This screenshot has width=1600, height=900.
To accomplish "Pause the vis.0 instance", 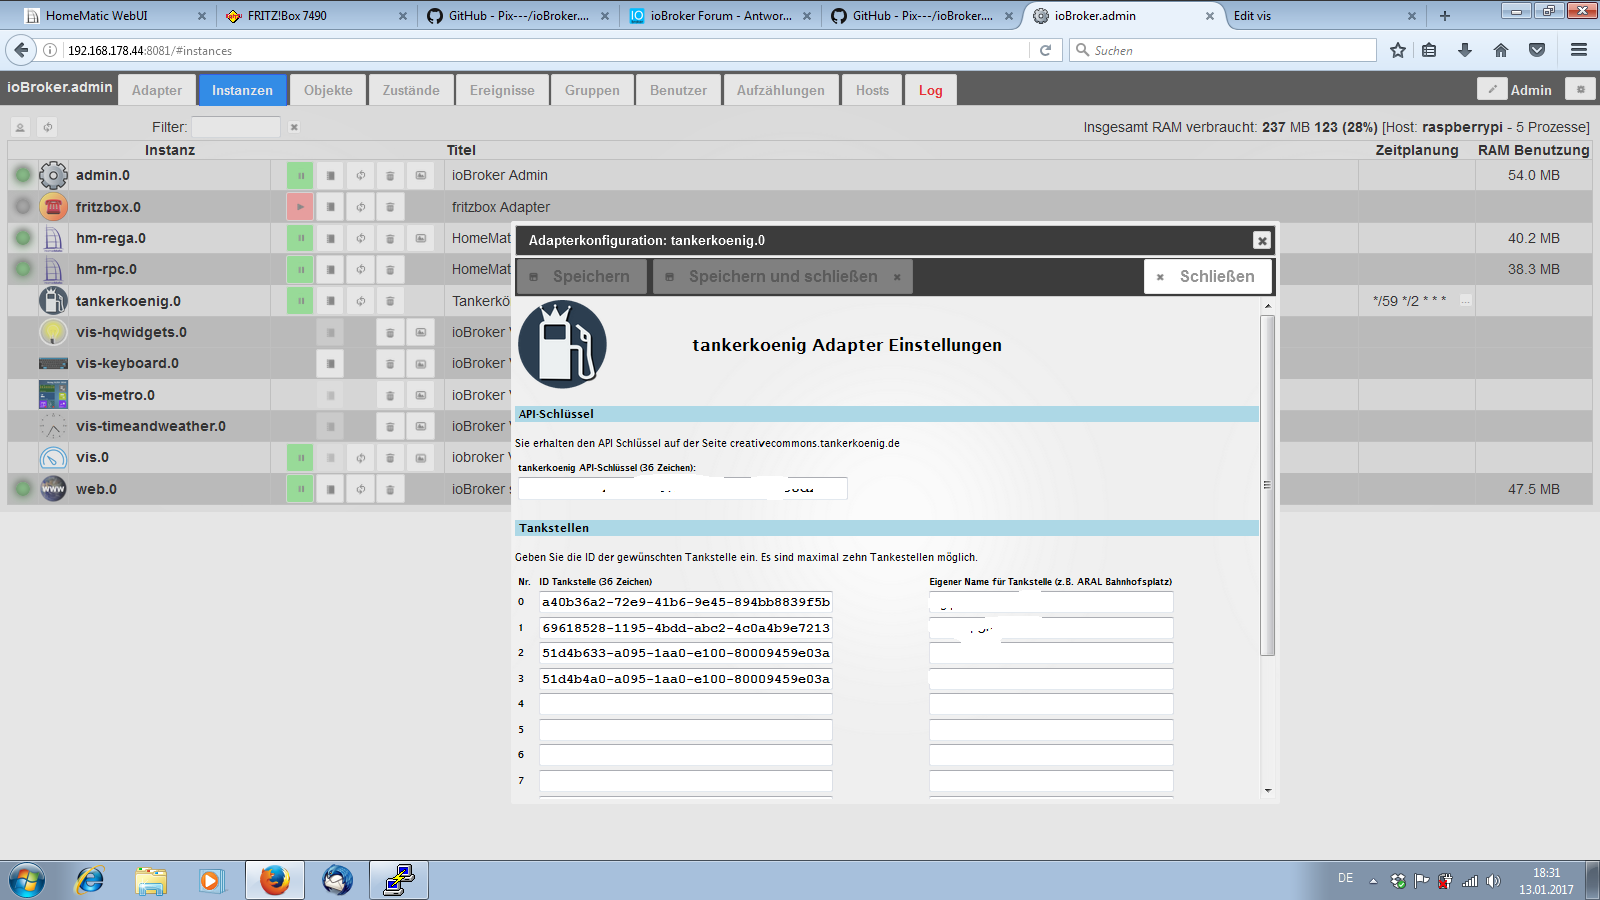I will [300, 457].
